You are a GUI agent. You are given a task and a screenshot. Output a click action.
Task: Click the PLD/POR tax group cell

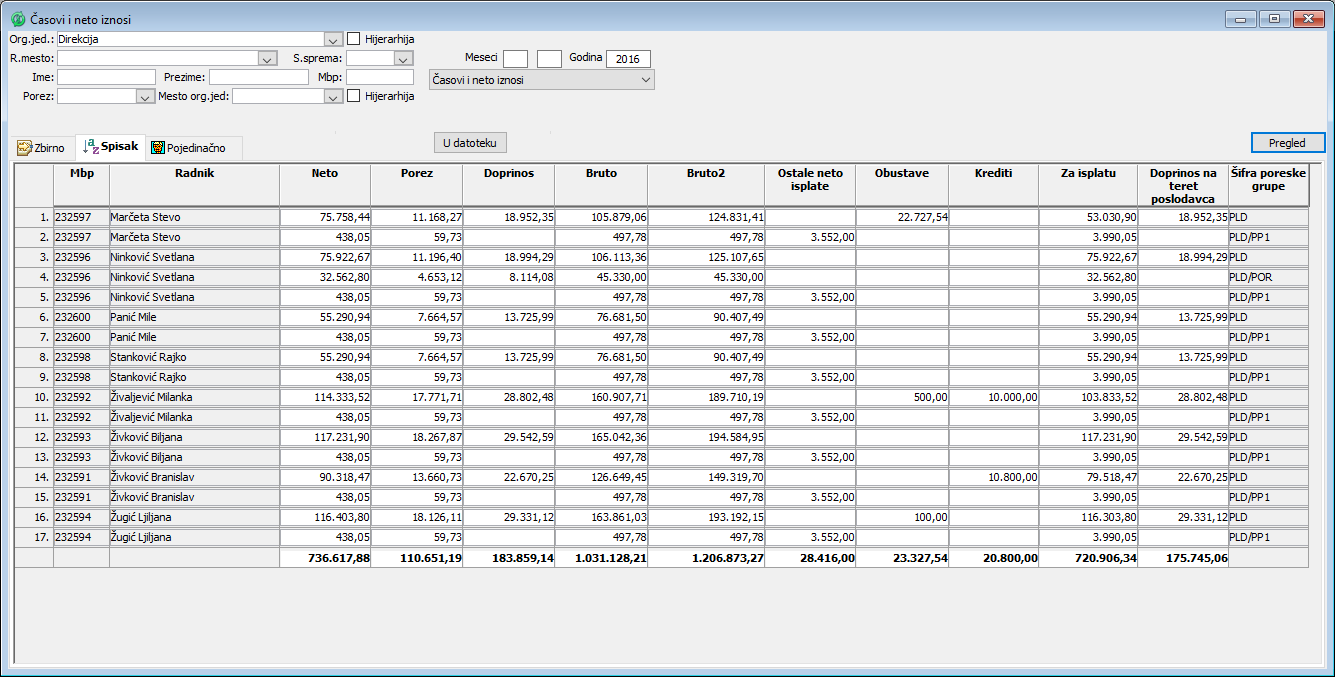(x=1268, y=277)
